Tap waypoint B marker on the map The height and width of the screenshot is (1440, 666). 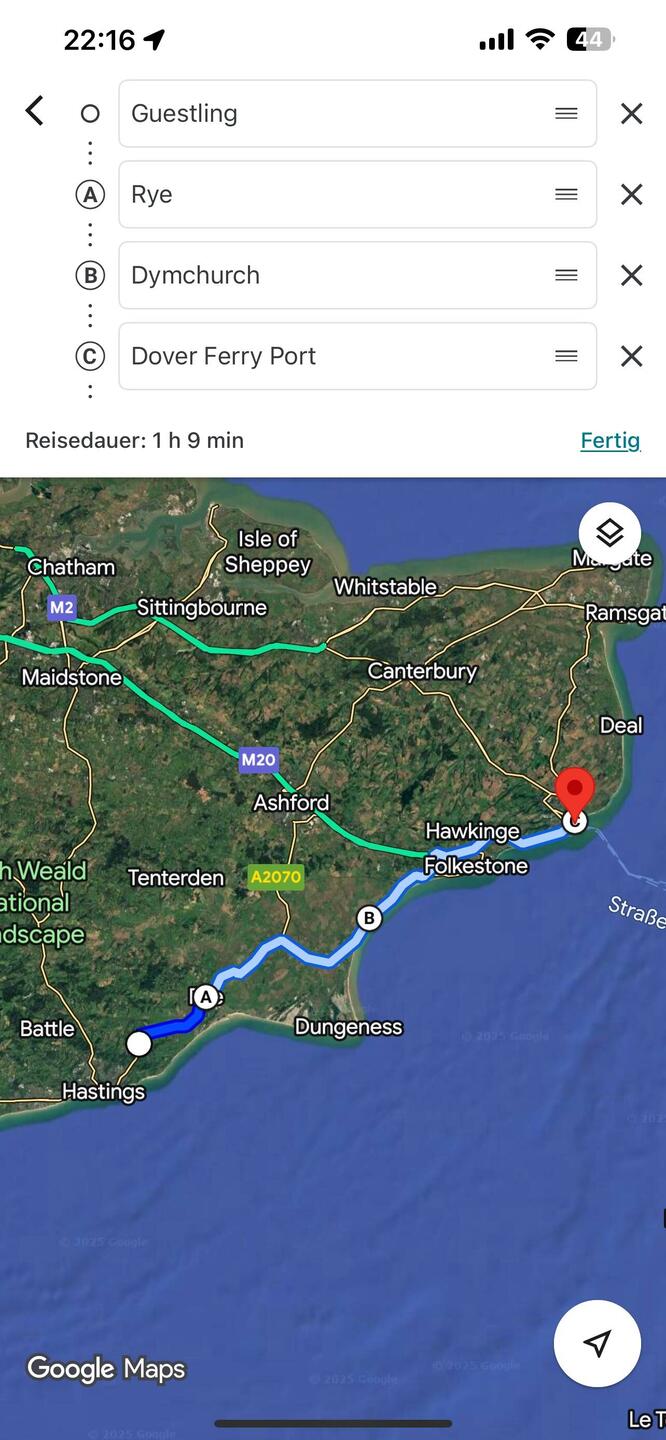pyautogui.click(x=369, y=918)
